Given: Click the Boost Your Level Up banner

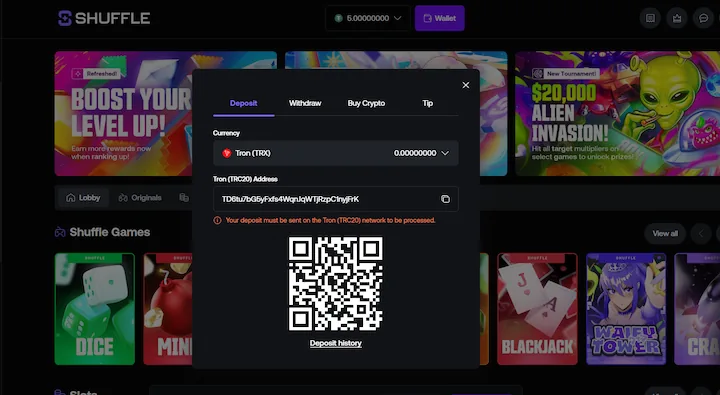Looking at the screenshot, I should pyautogui.click(x=123, y=113).
